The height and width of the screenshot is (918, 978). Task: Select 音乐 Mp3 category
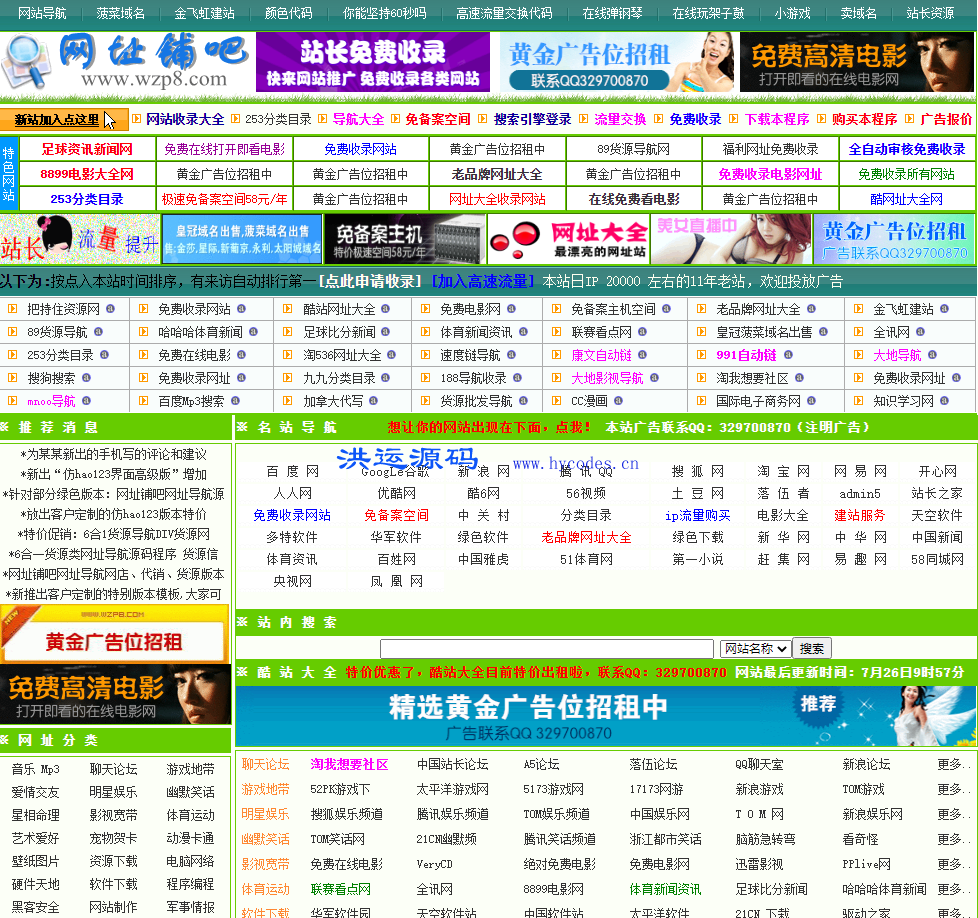[36, 769]
